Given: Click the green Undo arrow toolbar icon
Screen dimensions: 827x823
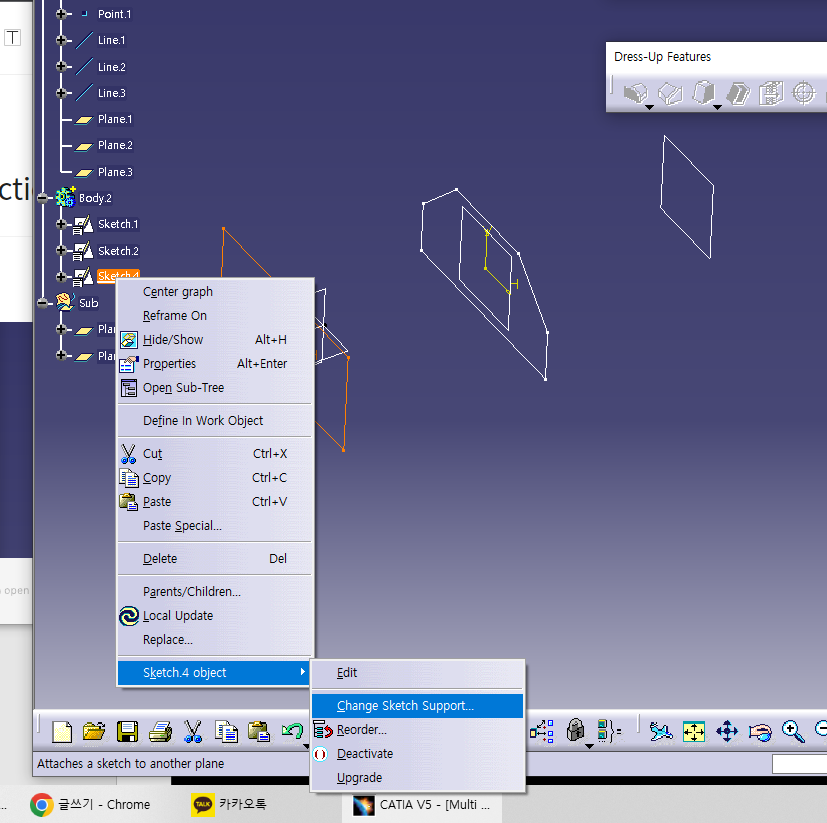Looking at the screenshot, I should click(292, 731).
